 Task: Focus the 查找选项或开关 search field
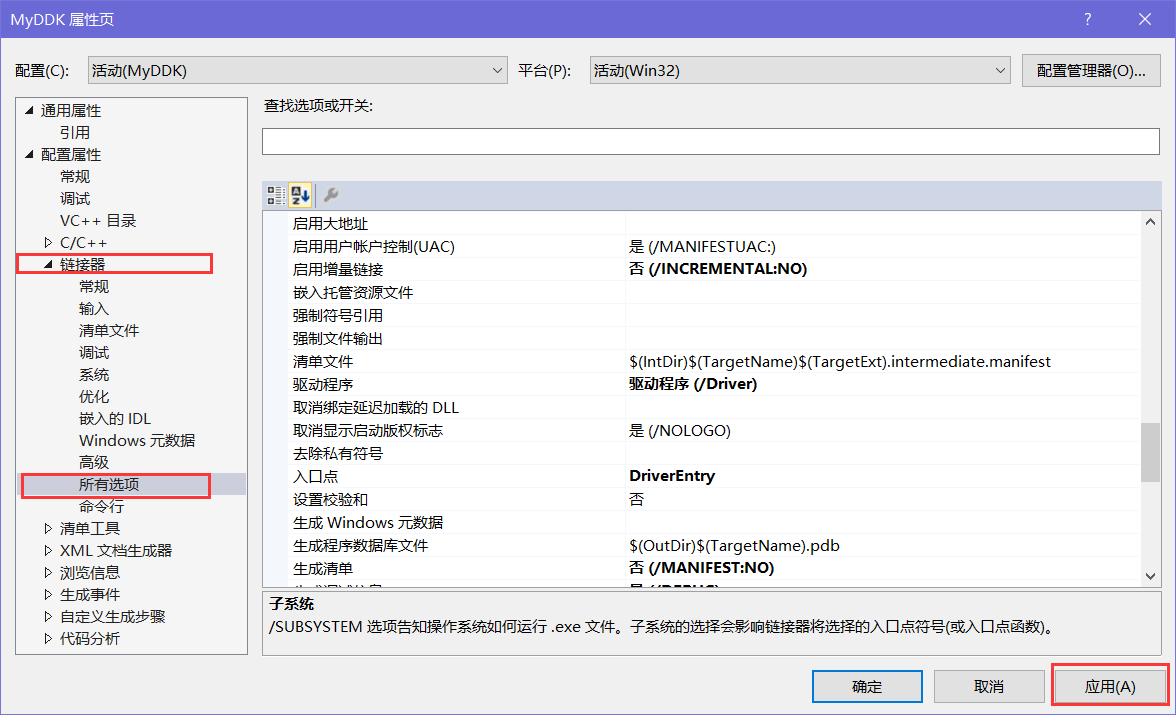(x=710, y=142)
